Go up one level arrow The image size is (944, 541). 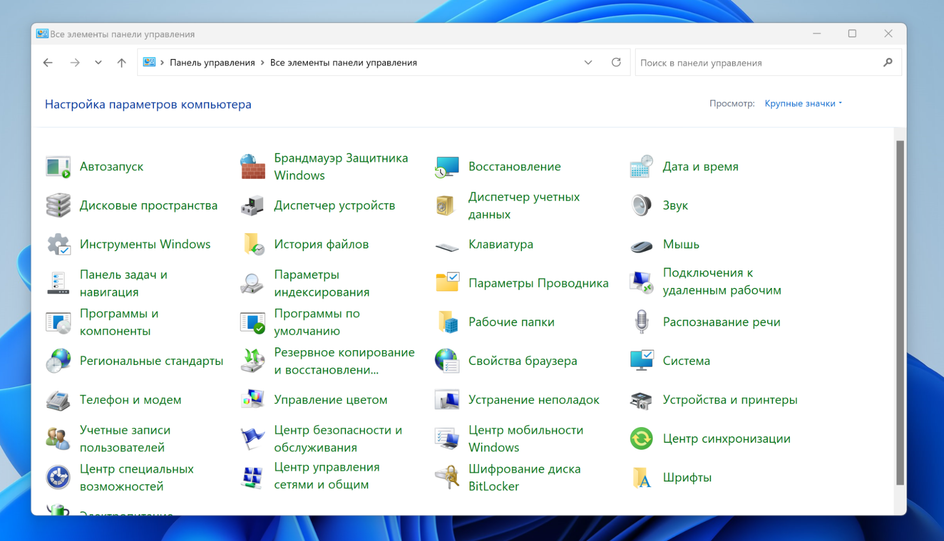tap(122, 63)
